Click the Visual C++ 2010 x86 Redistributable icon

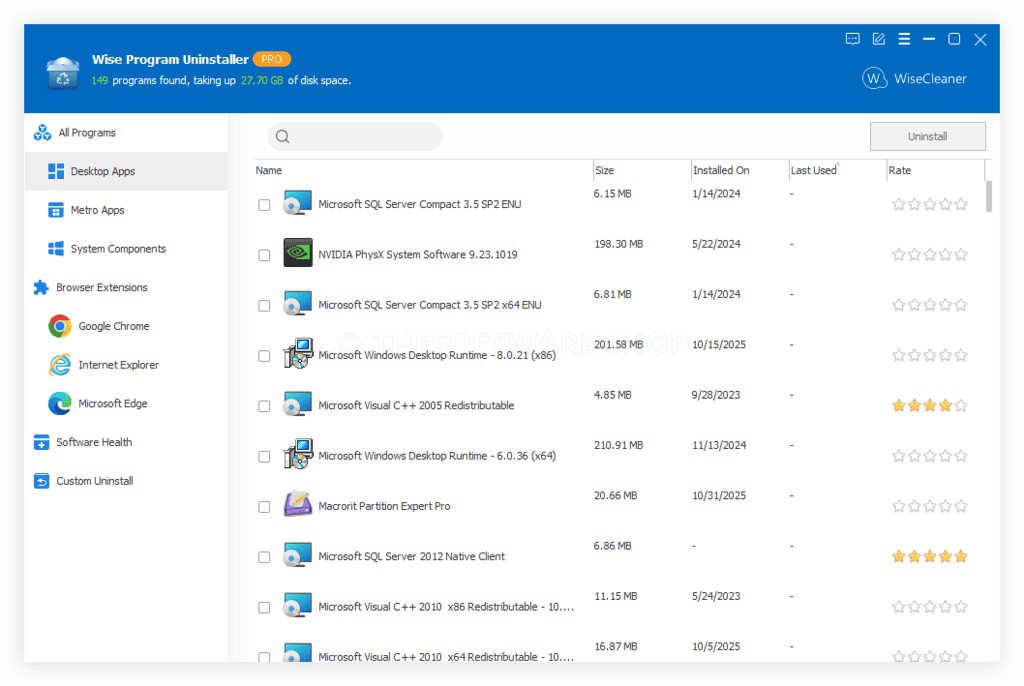click(298, 605)
